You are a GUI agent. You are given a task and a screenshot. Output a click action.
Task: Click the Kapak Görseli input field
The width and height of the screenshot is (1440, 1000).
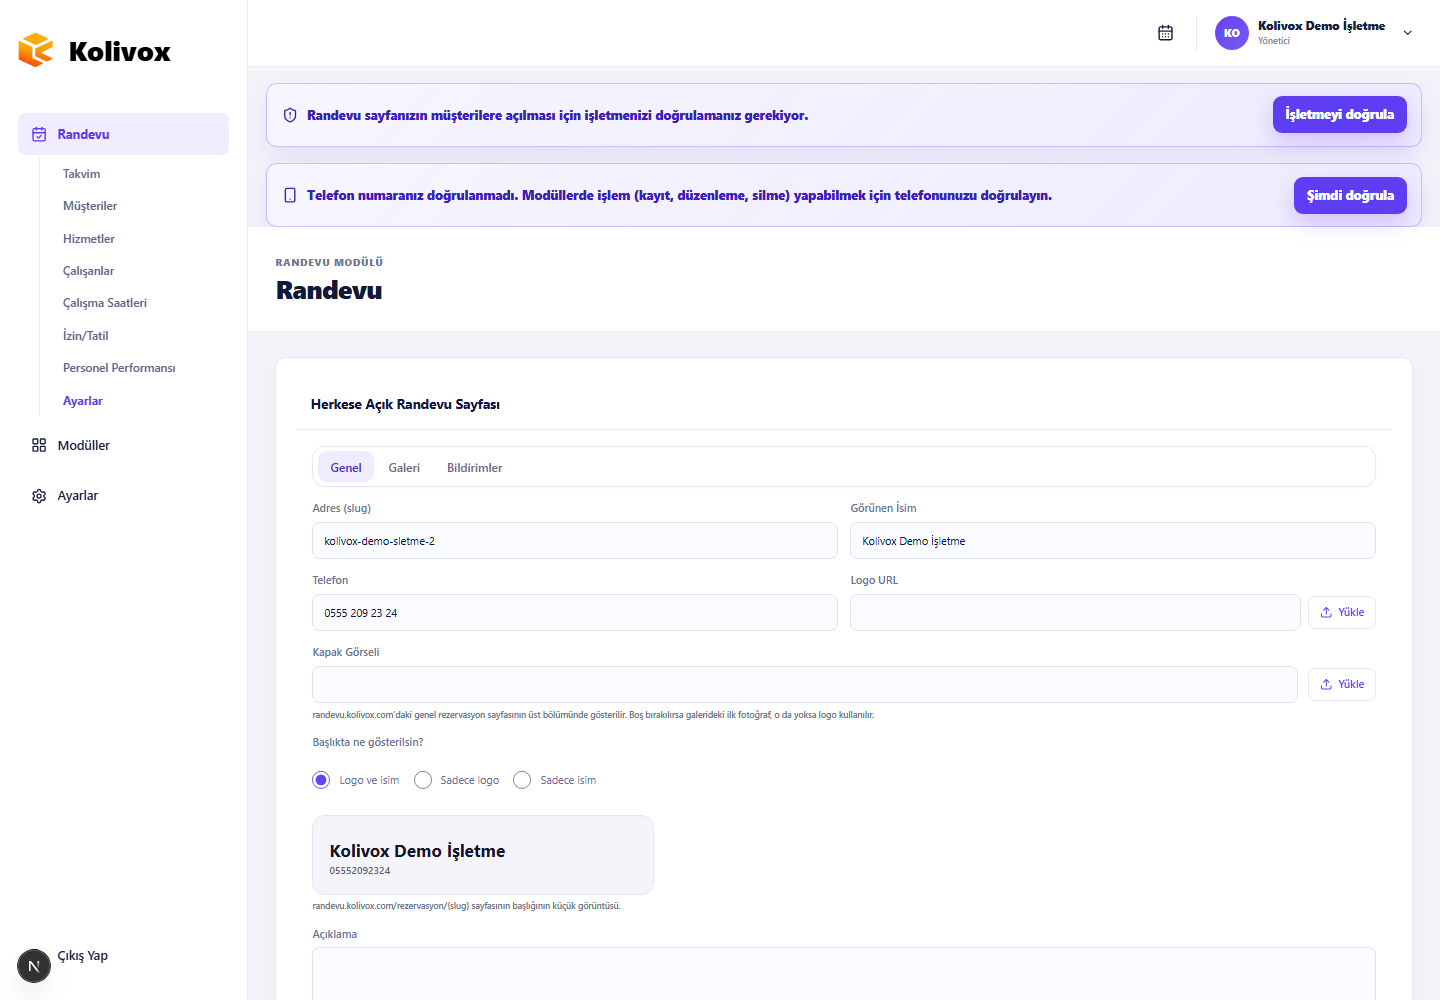tap(805, 685)
